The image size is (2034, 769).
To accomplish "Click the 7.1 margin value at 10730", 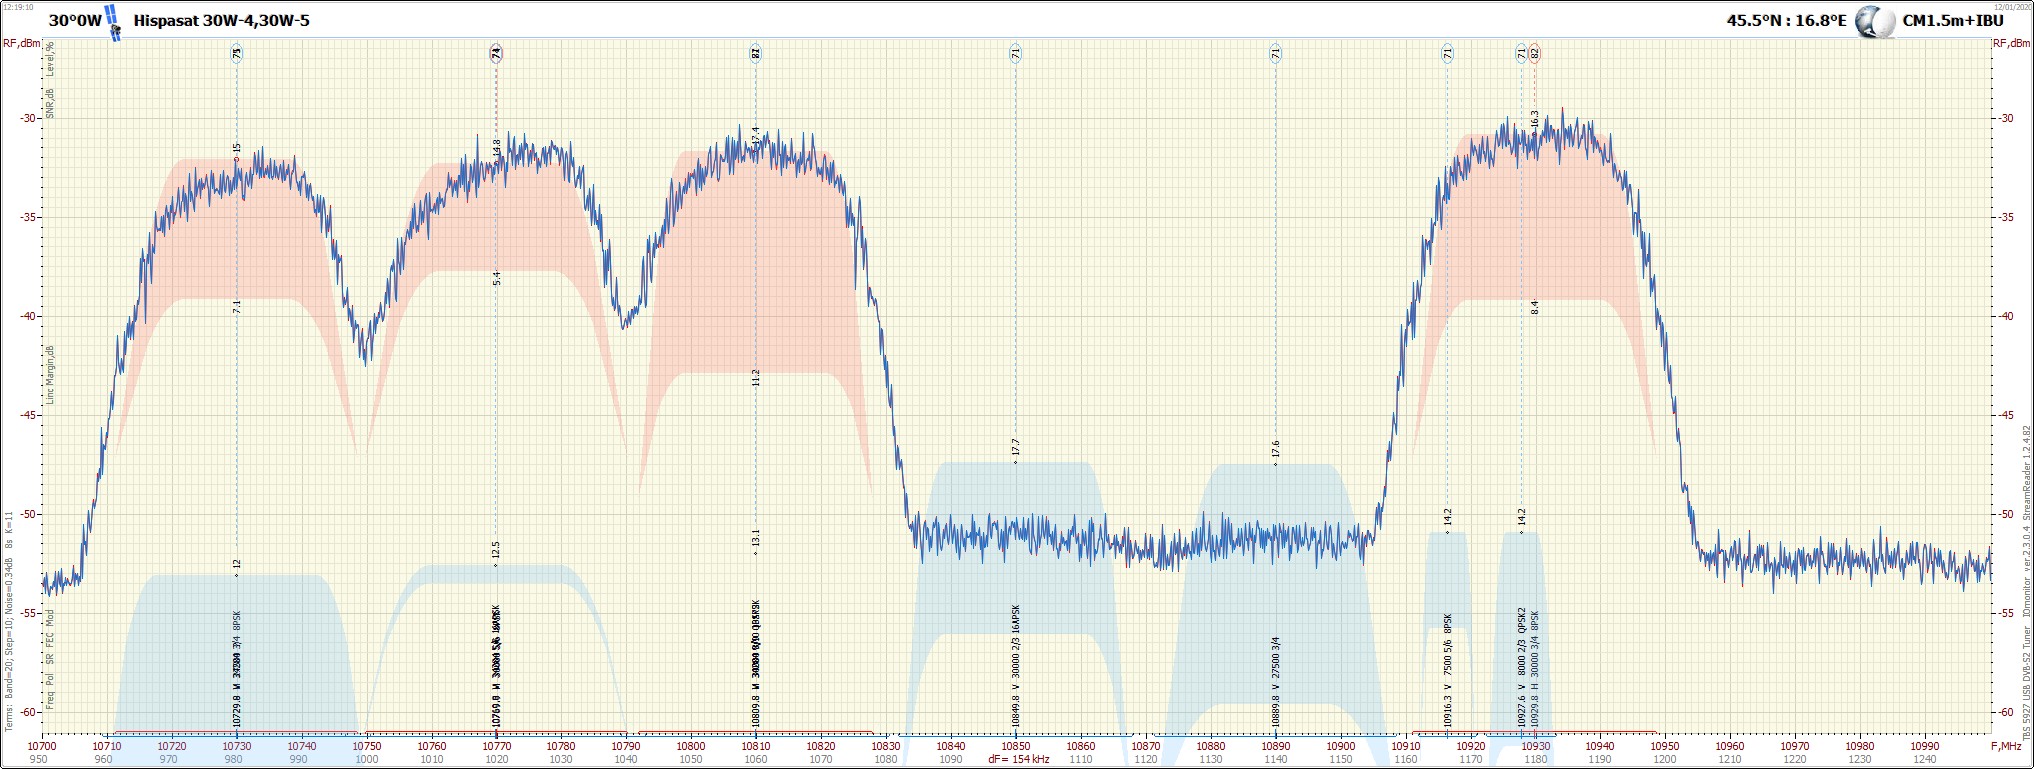I will pyautogui.click(x=237, y=307).
